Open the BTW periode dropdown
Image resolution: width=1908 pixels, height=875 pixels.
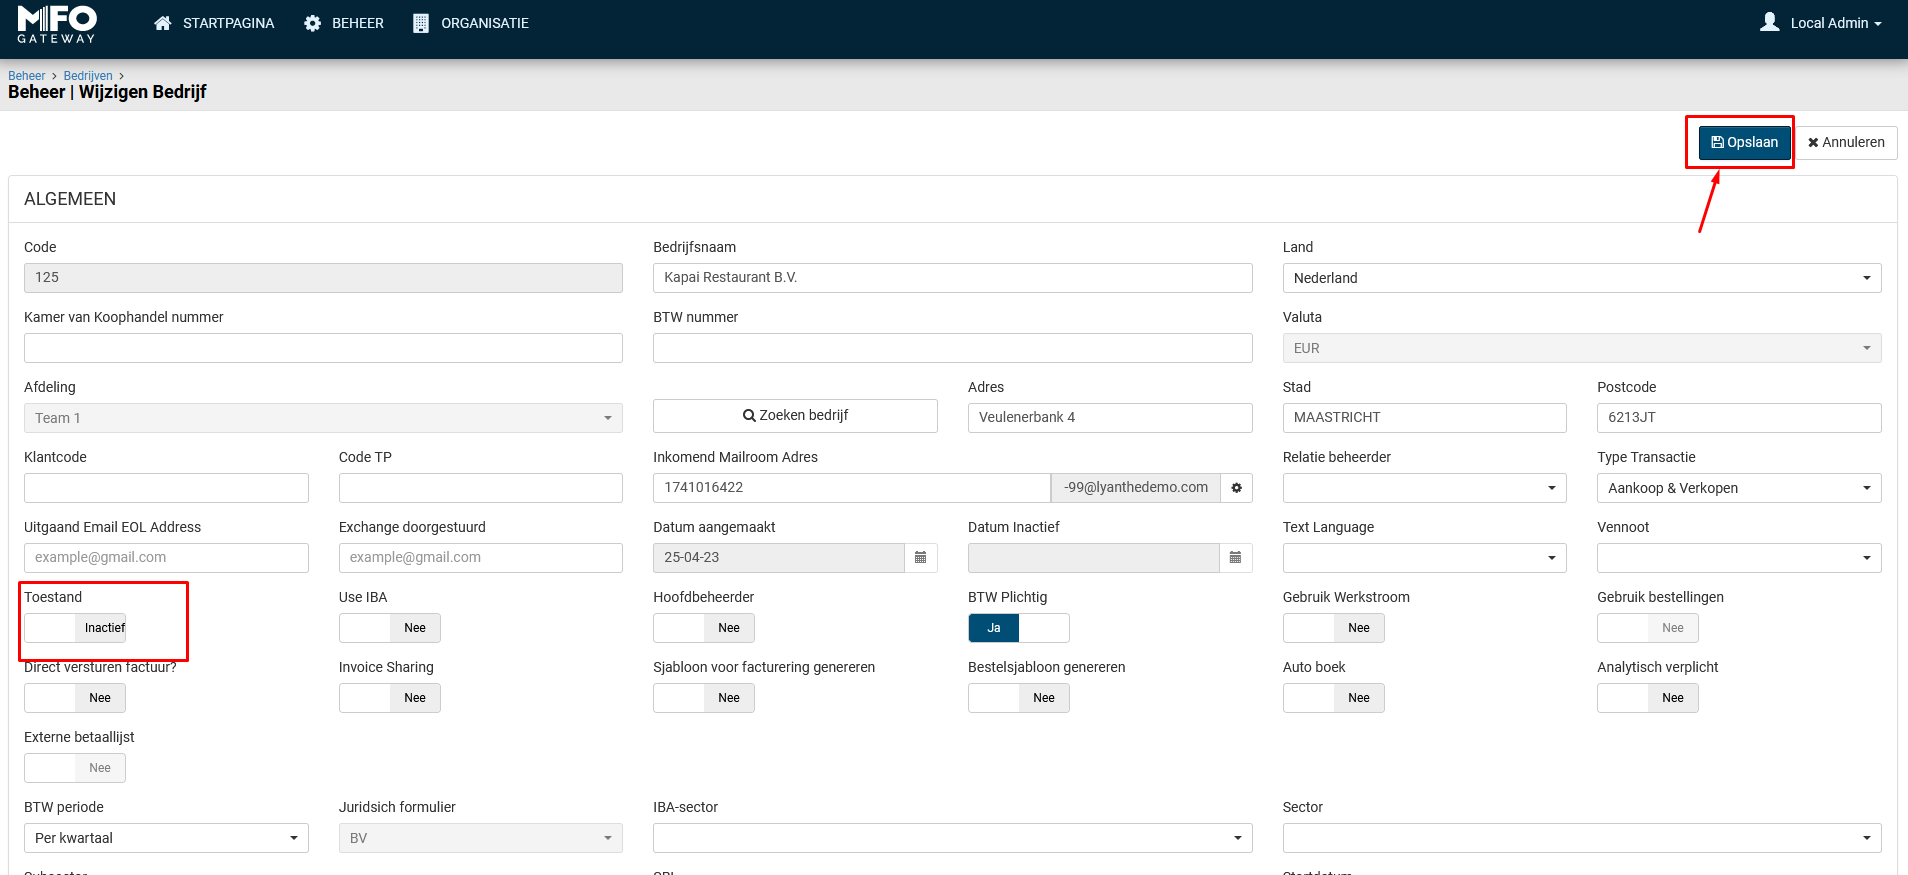coord(166,838)
